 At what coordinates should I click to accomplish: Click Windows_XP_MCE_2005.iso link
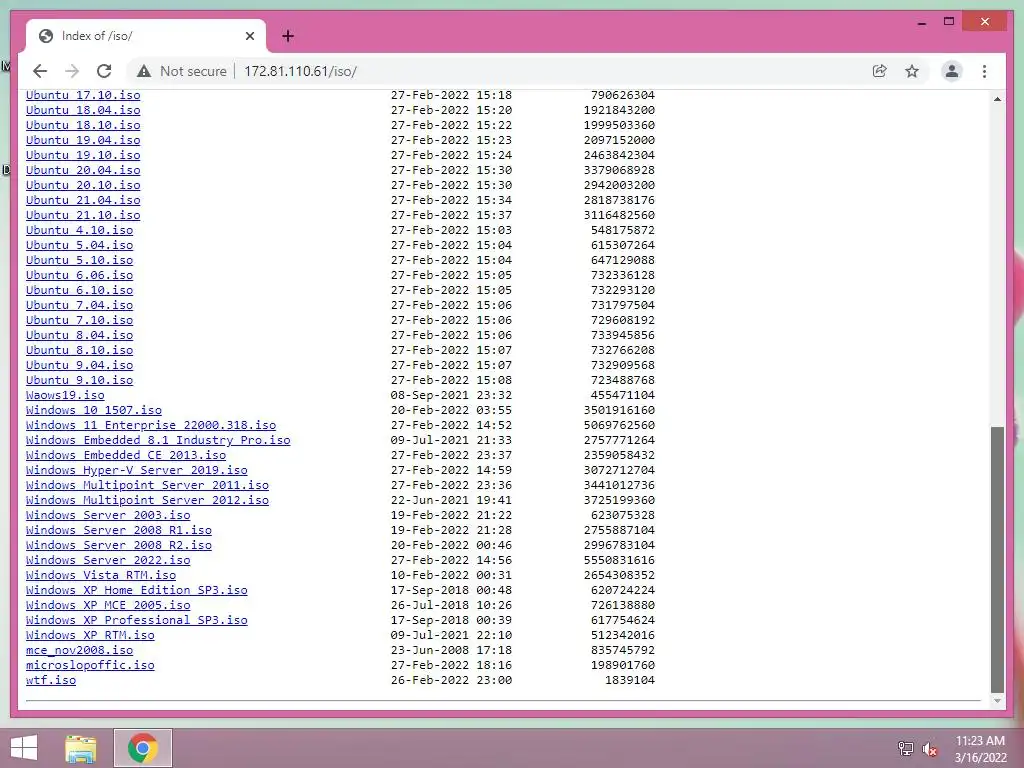pos(108,605)
